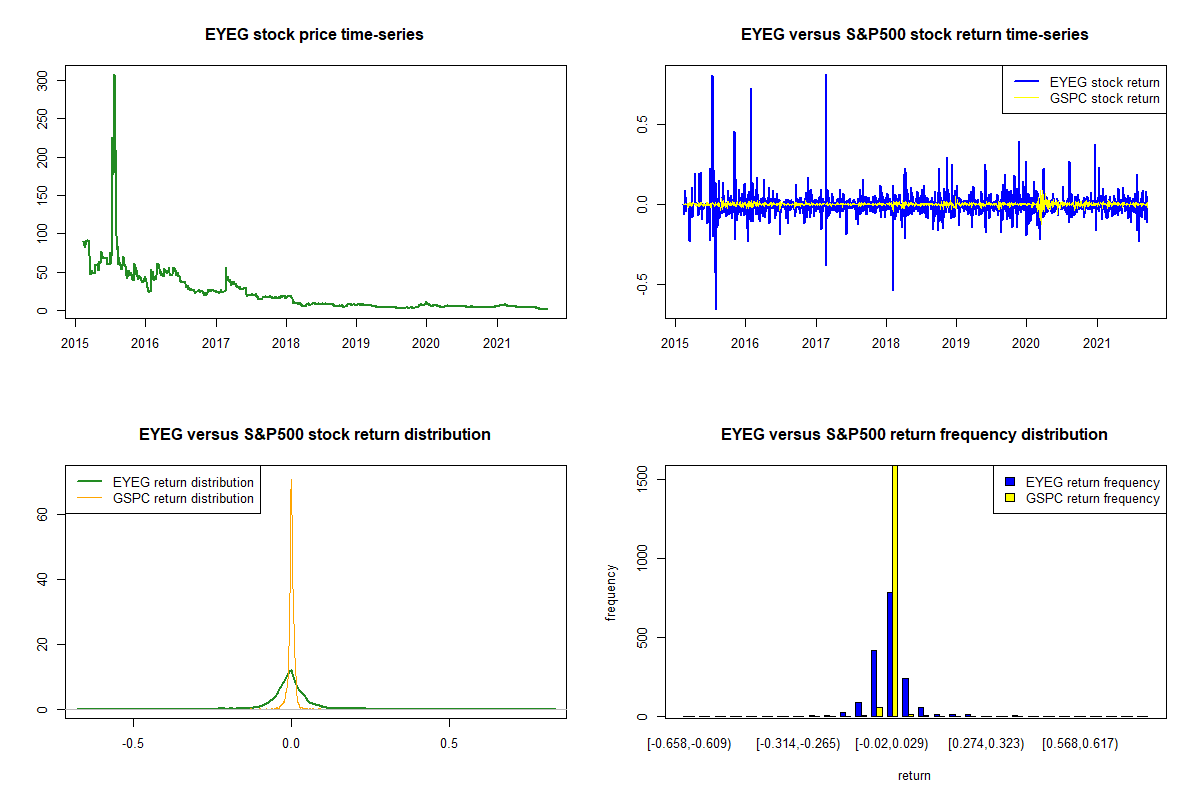Click the peak of the EYEG price spike

coord(114,76)
